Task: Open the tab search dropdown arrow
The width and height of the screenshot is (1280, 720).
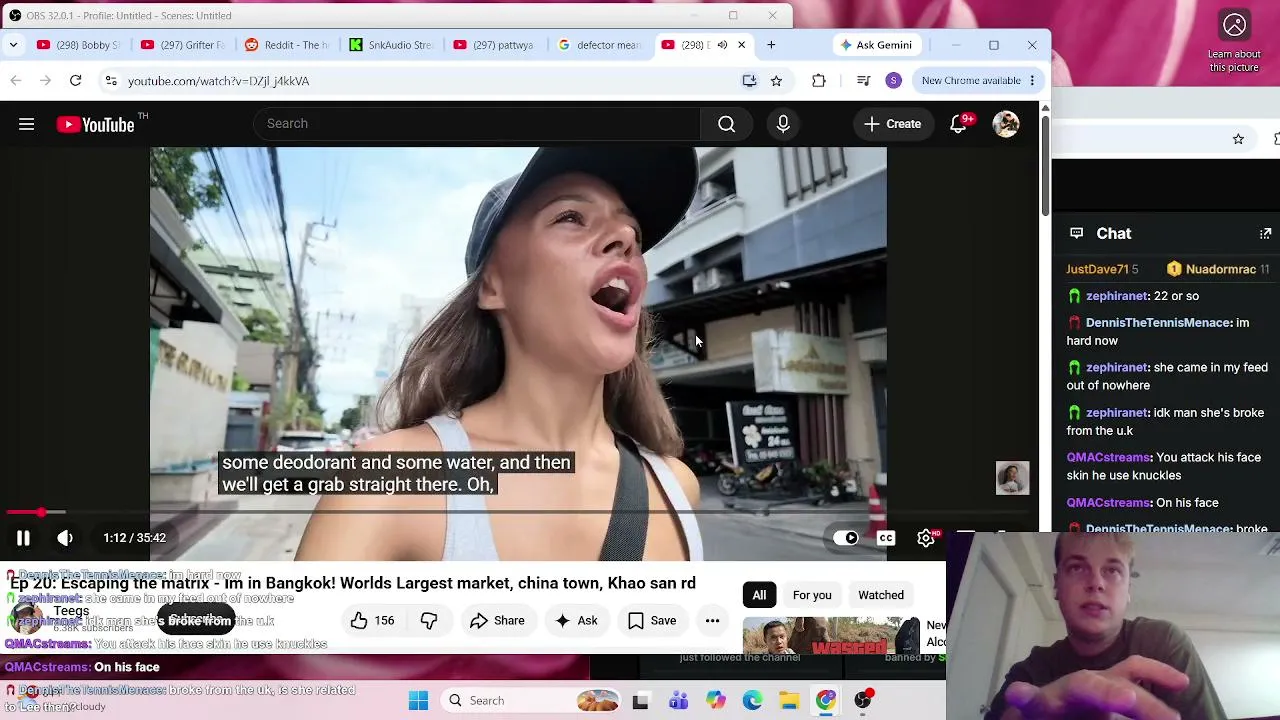Action: [x=13, y=45]
